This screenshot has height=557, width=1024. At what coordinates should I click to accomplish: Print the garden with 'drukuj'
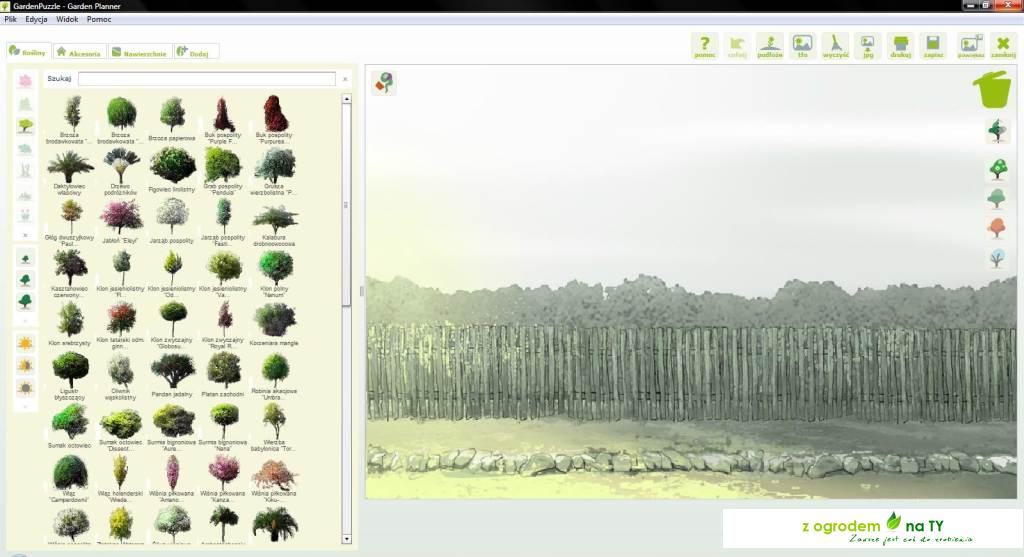[901, 46]
